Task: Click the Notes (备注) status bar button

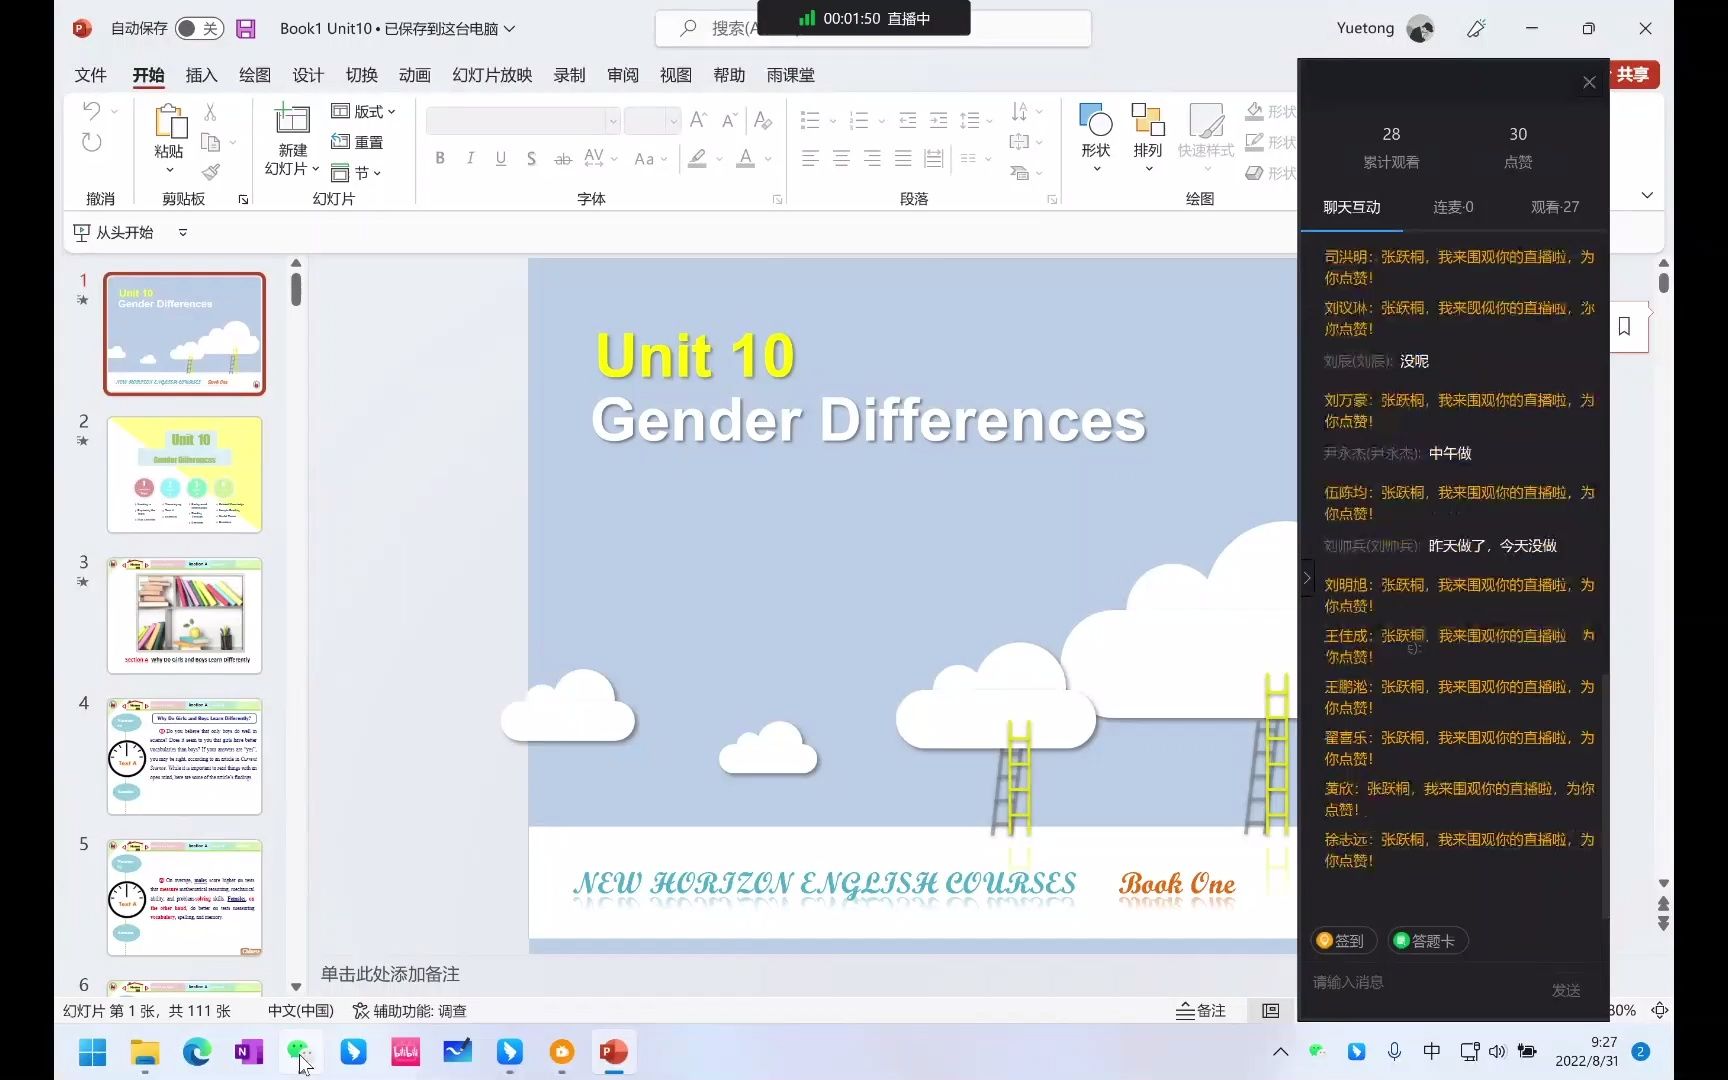Action: click(x=1201, y=1011)
